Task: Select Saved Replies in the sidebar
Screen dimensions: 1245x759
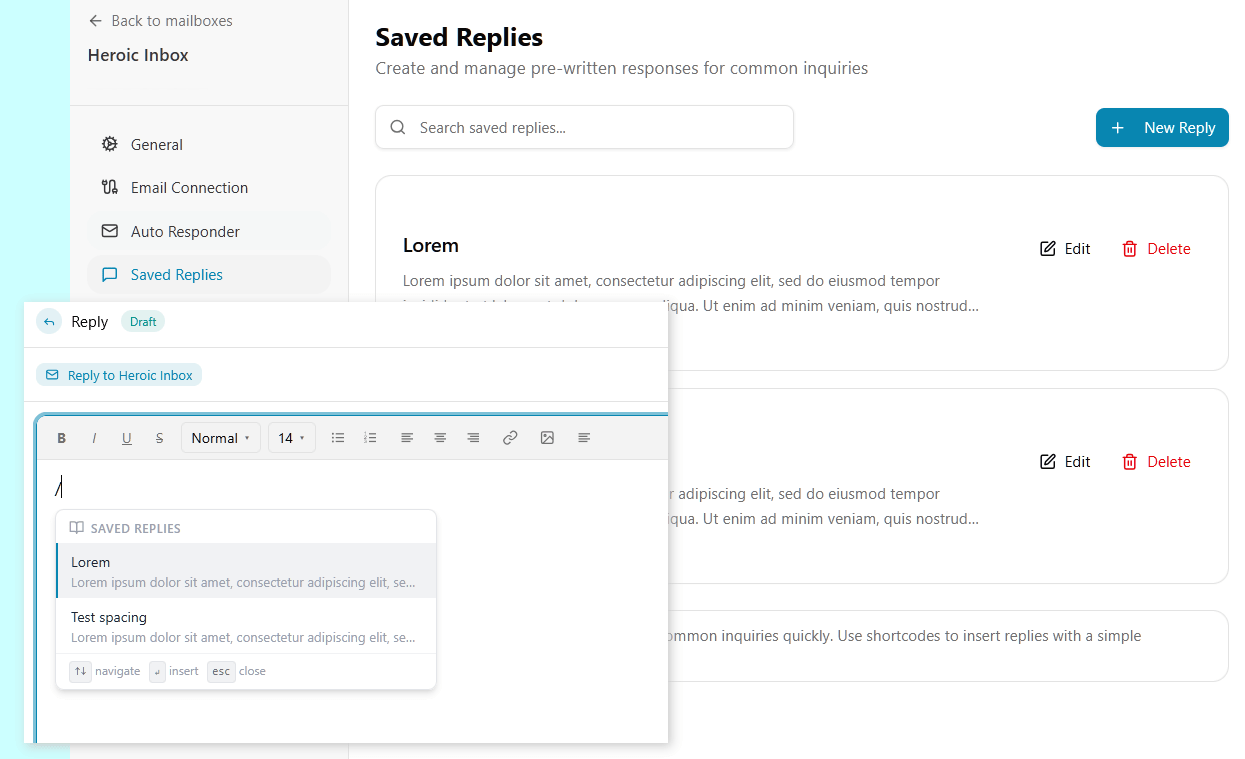Action: [209, 274]
